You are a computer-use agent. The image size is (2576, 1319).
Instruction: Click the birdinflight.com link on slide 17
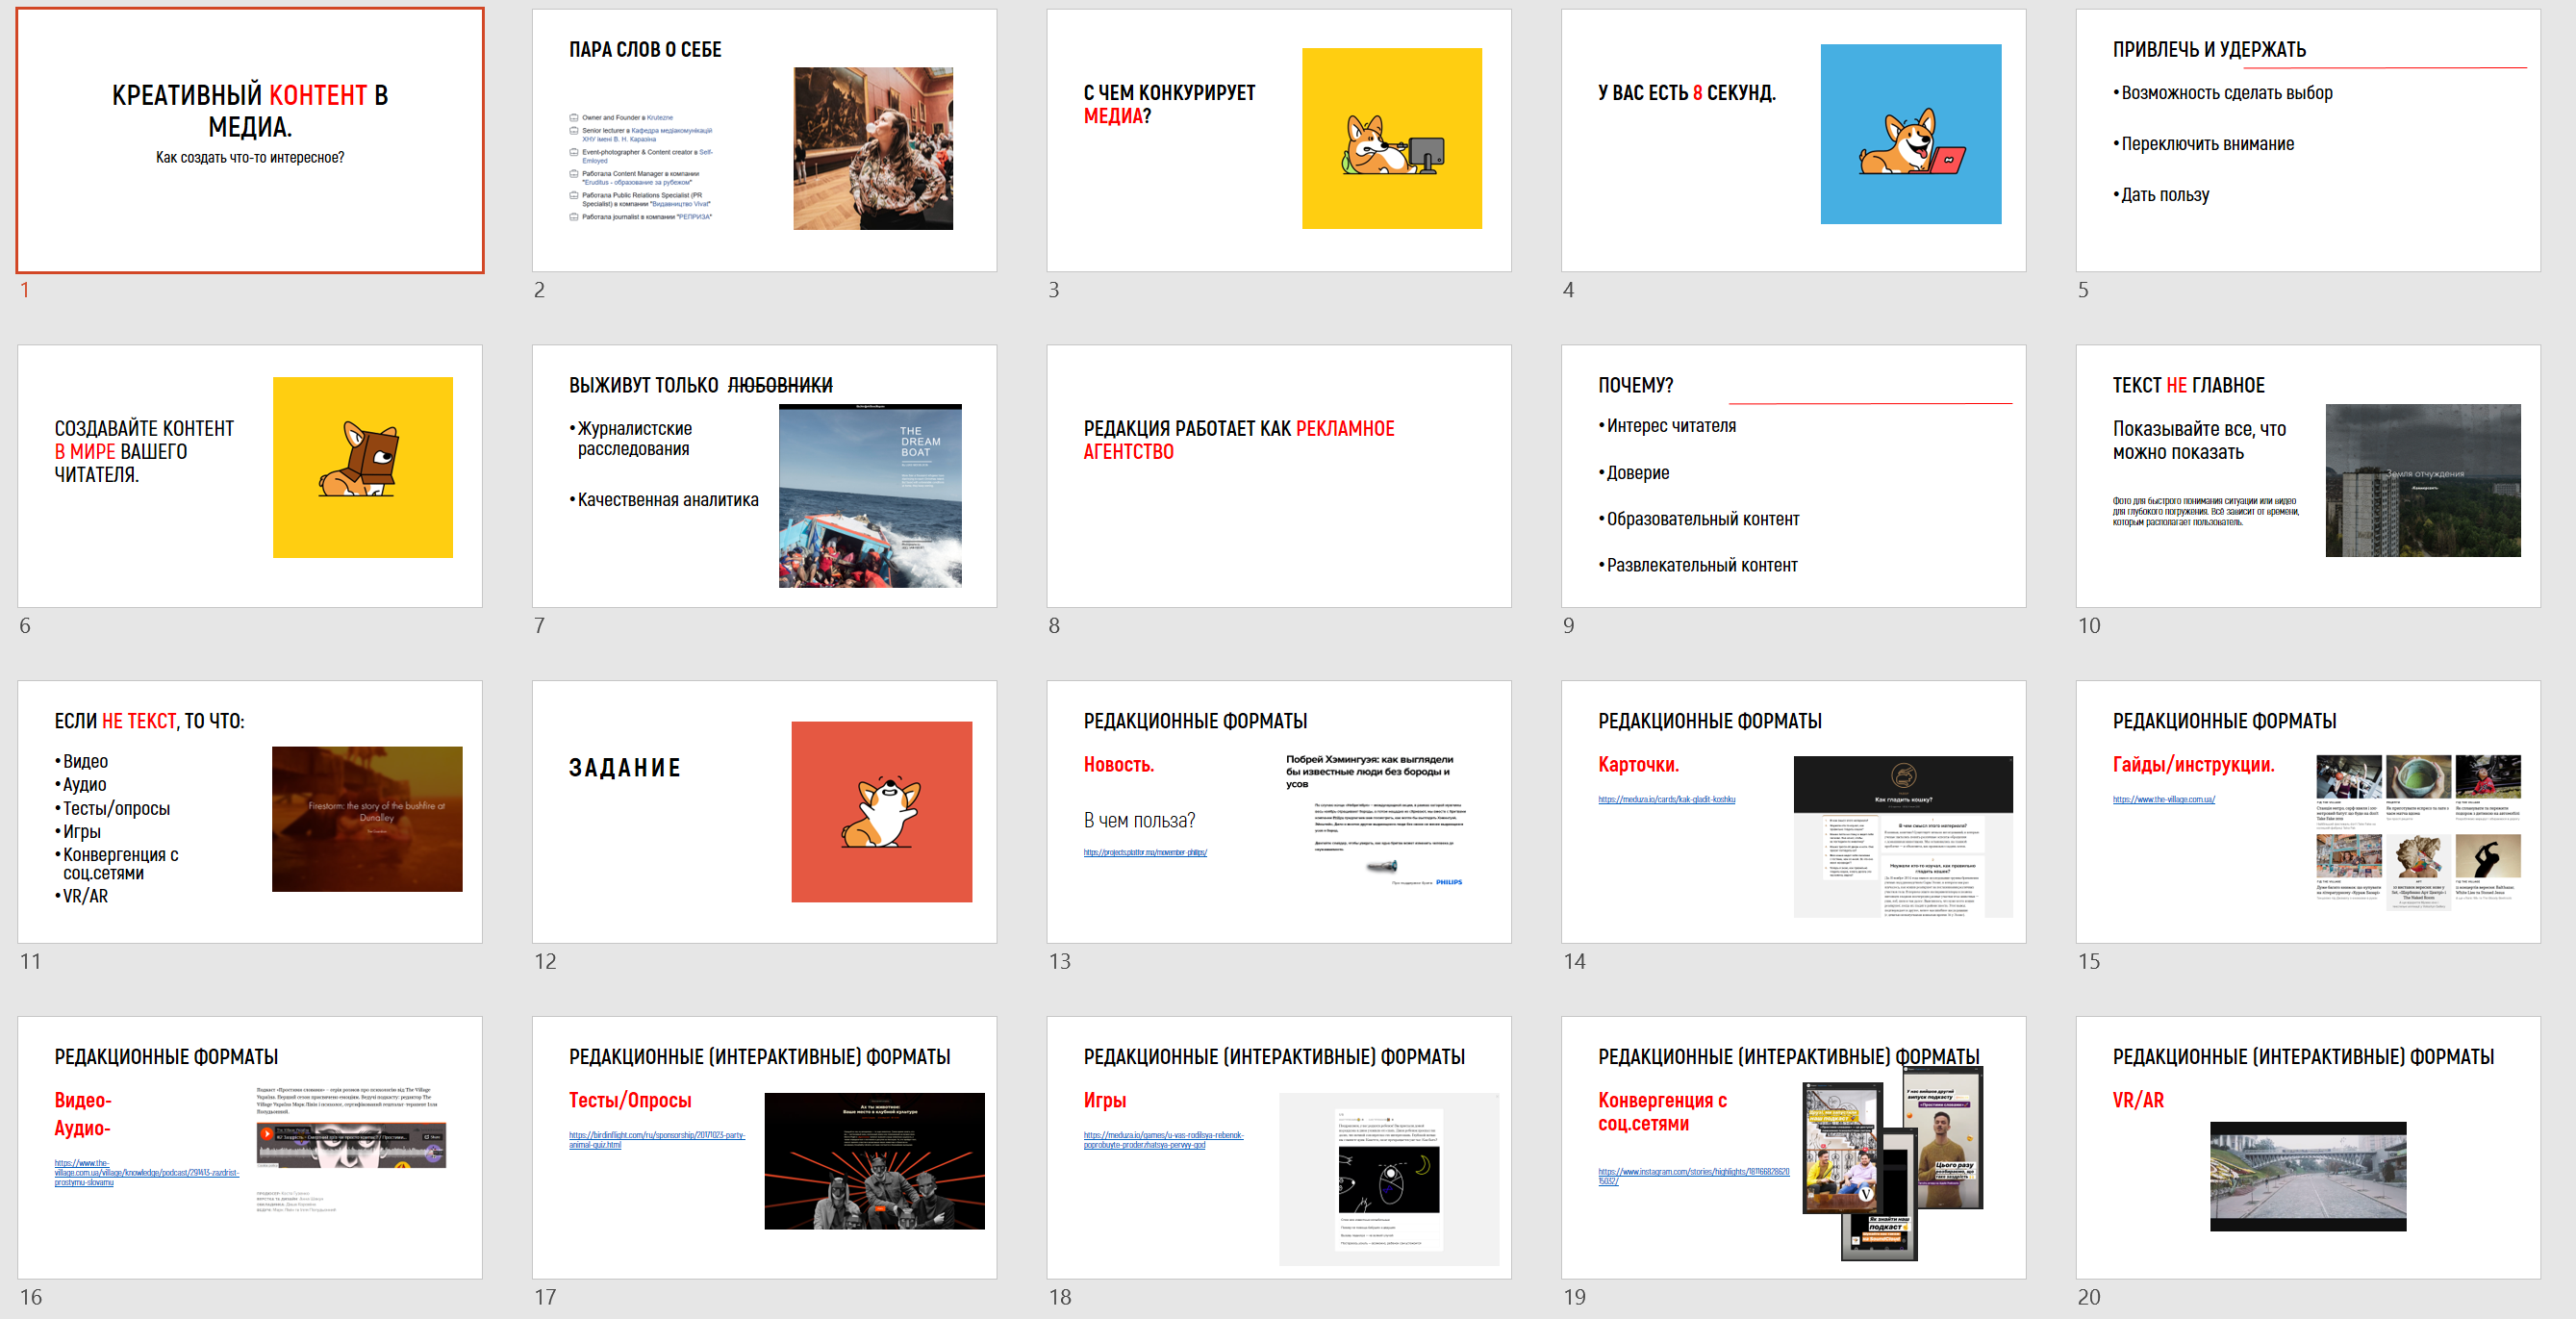pos(657,1140)
